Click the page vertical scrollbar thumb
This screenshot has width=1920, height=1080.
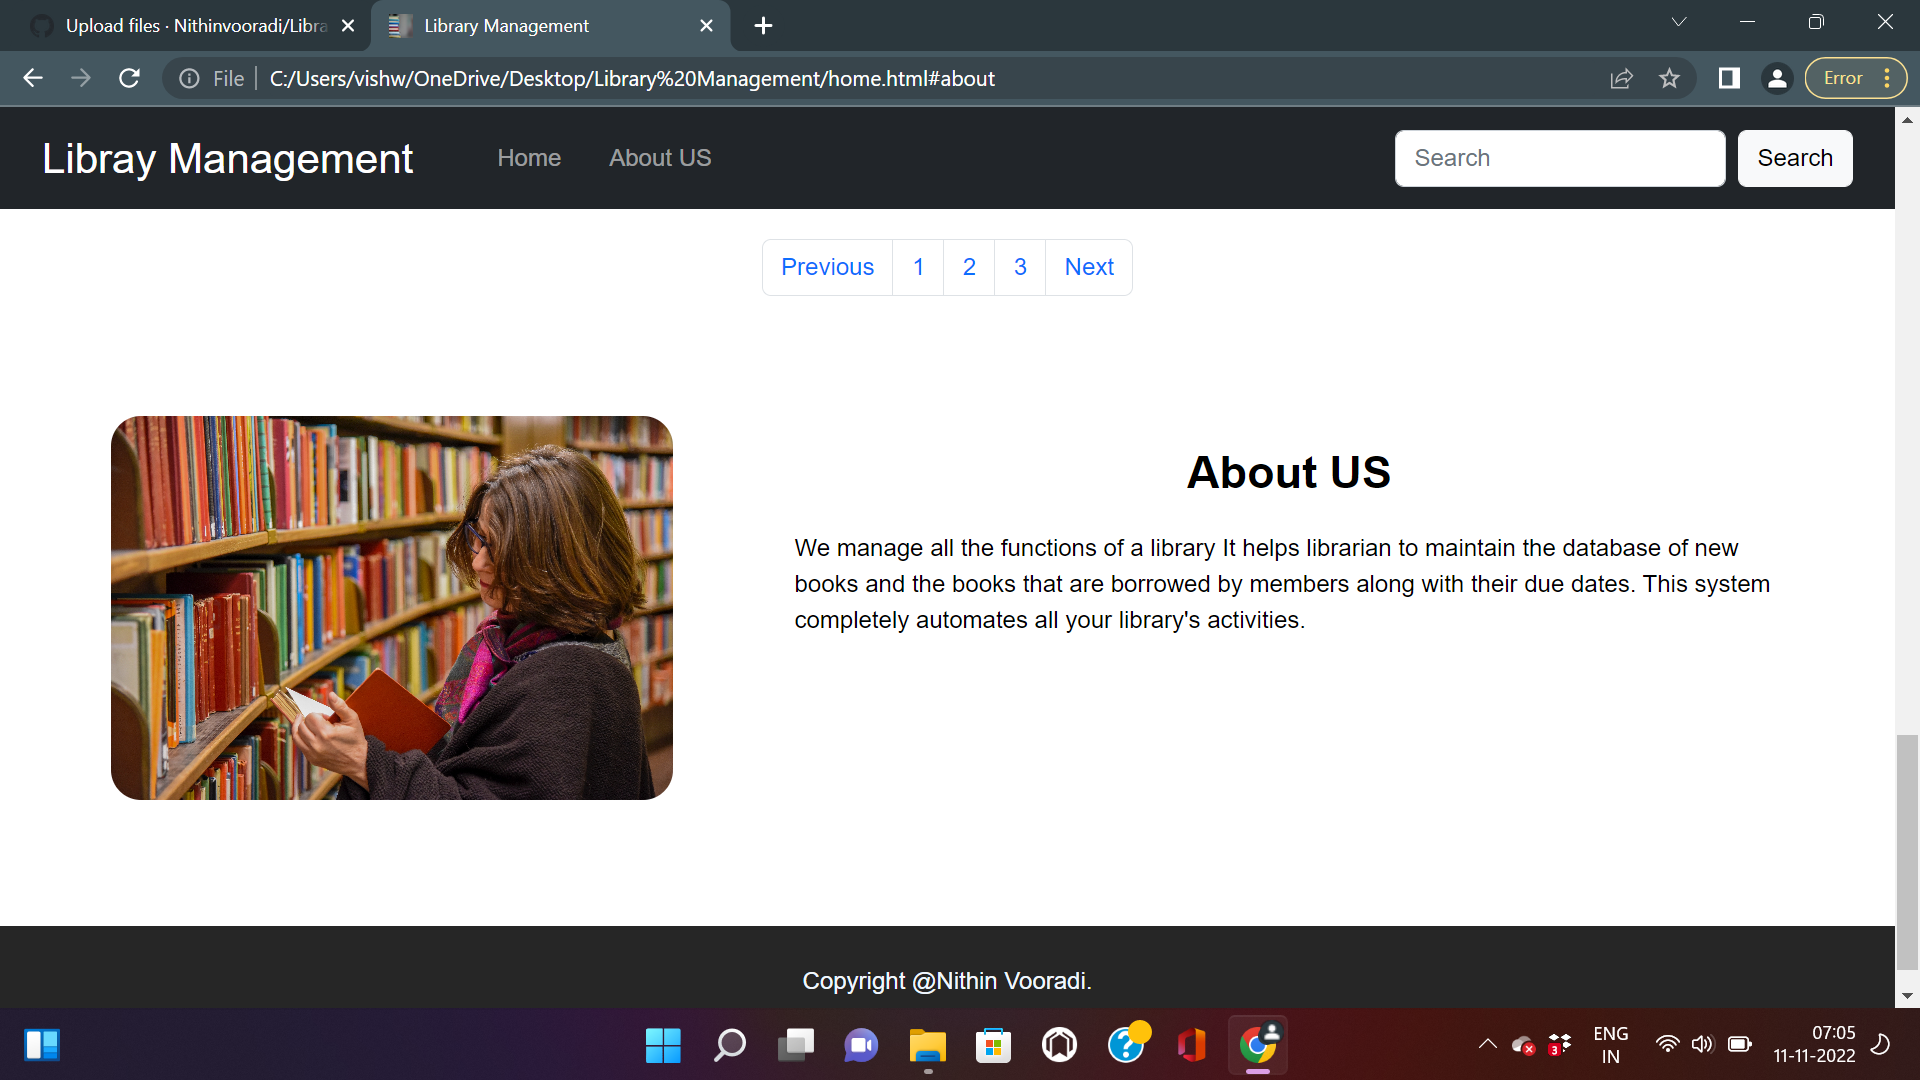click(1907, 852)
